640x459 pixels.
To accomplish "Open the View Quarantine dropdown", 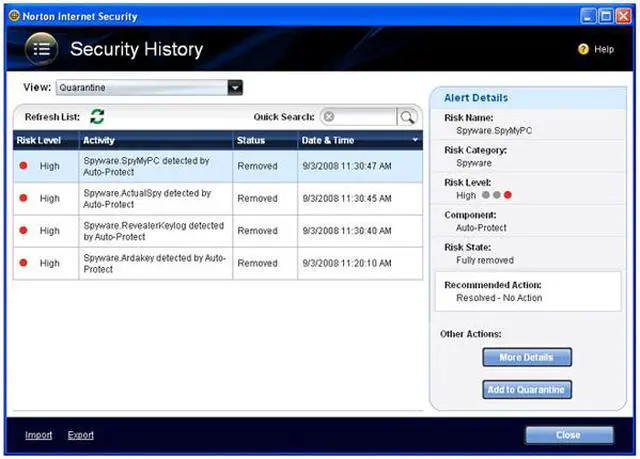I will click(235, 87).
